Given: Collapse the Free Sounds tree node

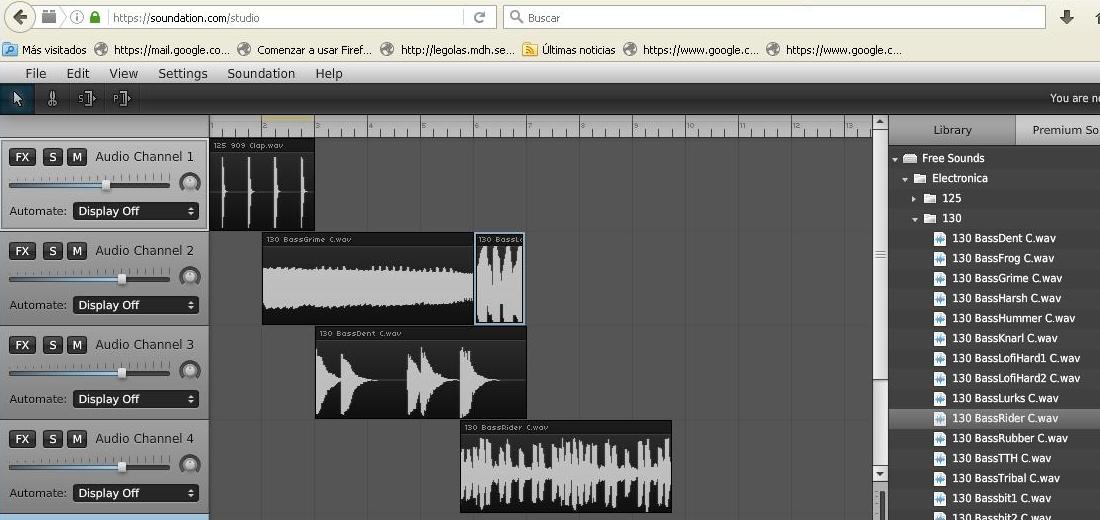Looking at the screenshot, I should coord(895,159).
